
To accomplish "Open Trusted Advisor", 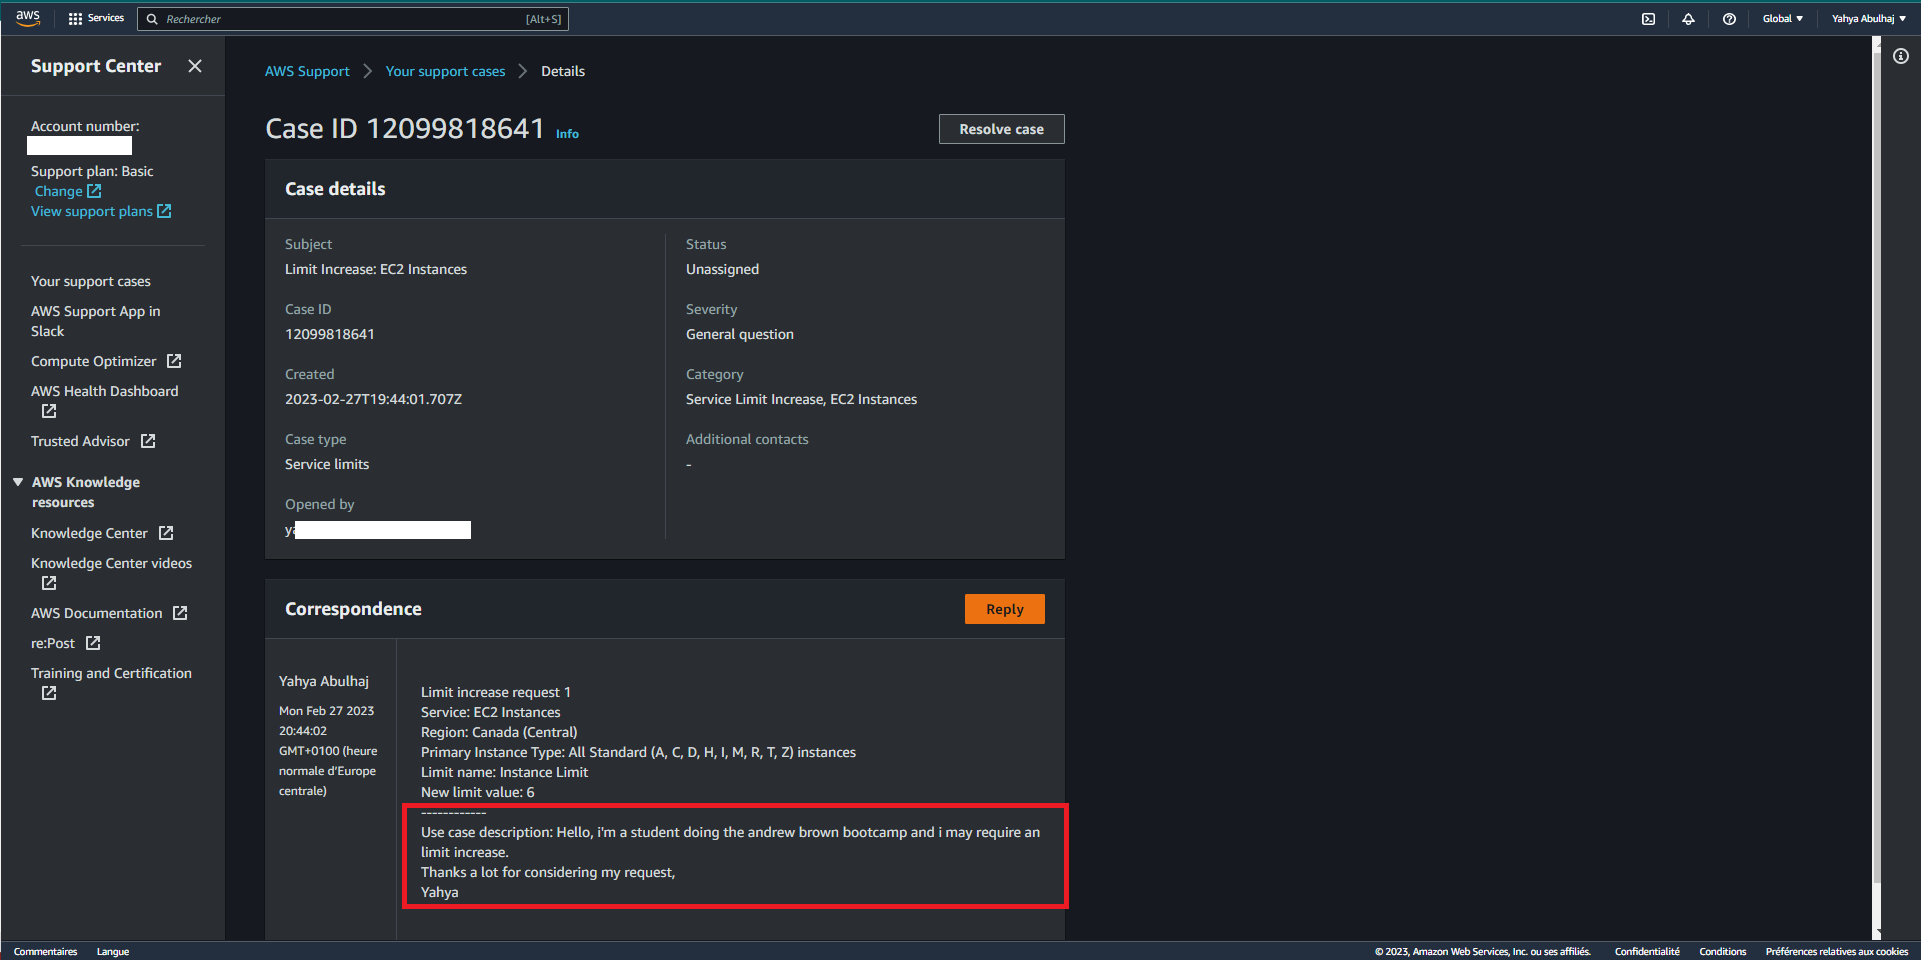I will coord(80,441).
